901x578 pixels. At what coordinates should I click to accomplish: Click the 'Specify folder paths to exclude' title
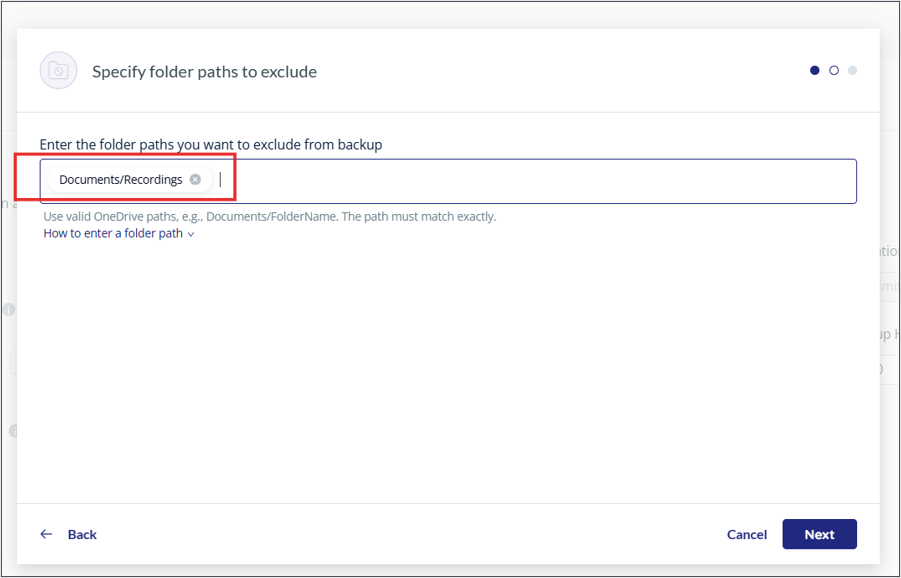pos(205,72)
